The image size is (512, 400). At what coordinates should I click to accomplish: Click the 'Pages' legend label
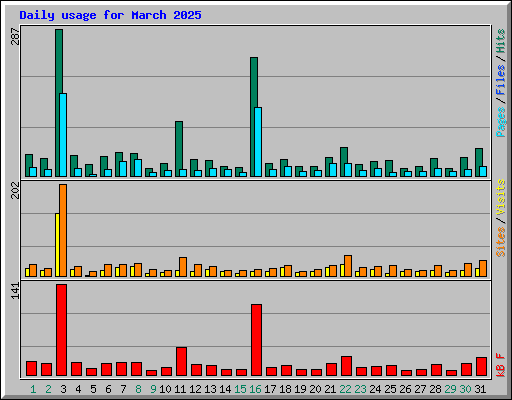(501, 122)
